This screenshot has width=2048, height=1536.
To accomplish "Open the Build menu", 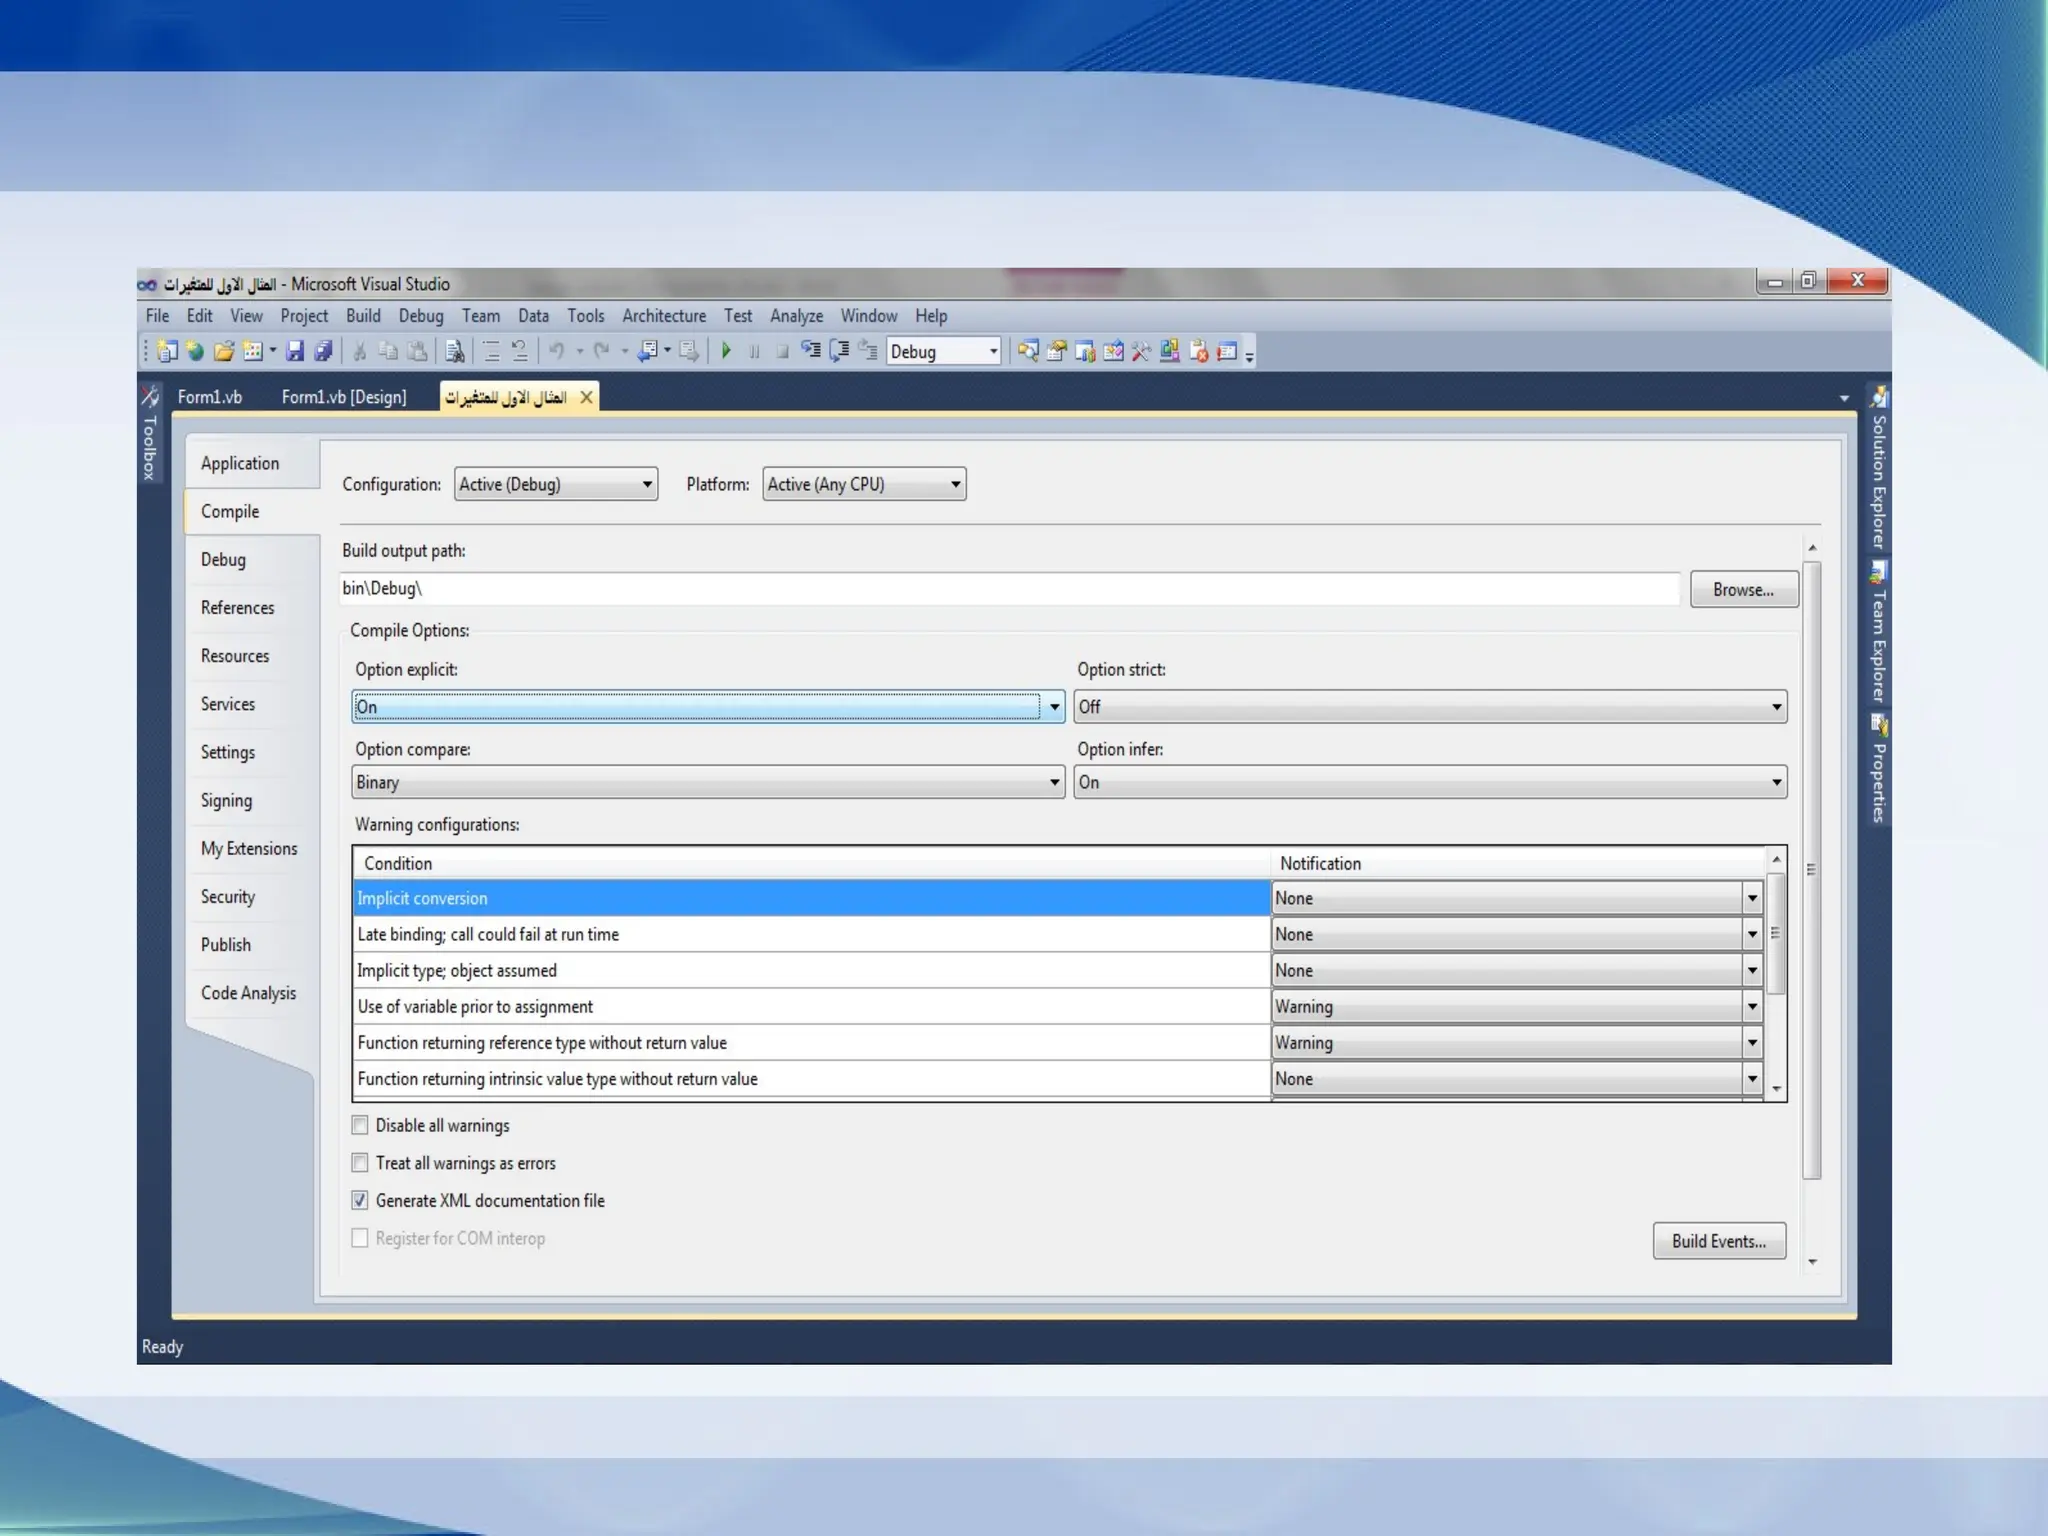I will pyautogui.click(x=363, y=316).
